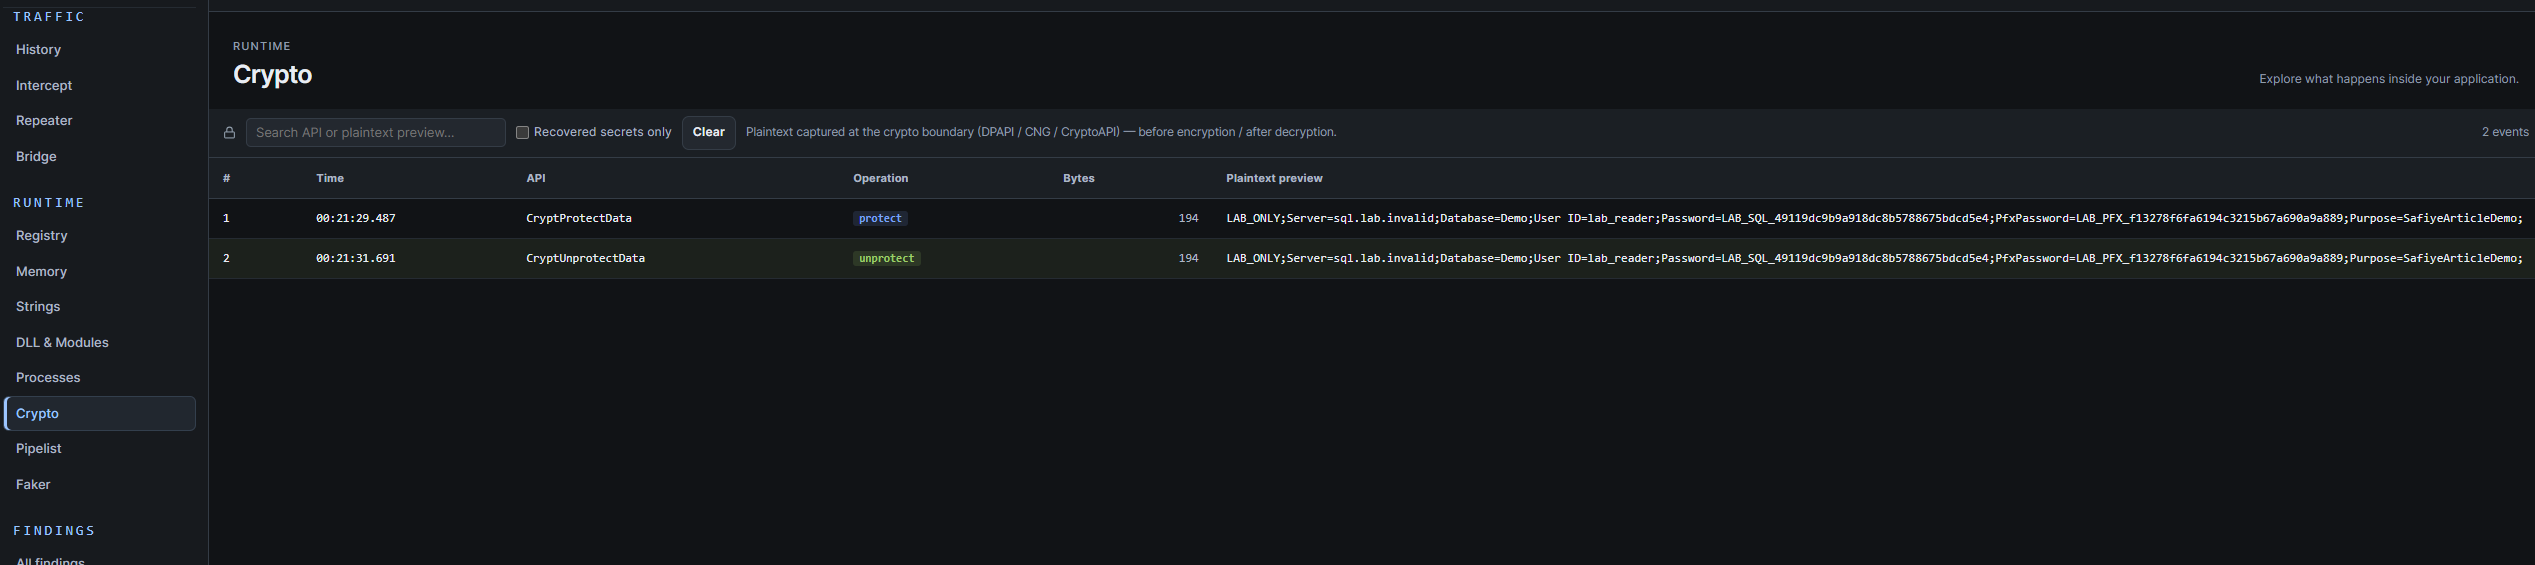Open Pipelist in the sidebar
The image size is (2535, 565).
pyautogui.click(x=39, y=448)
